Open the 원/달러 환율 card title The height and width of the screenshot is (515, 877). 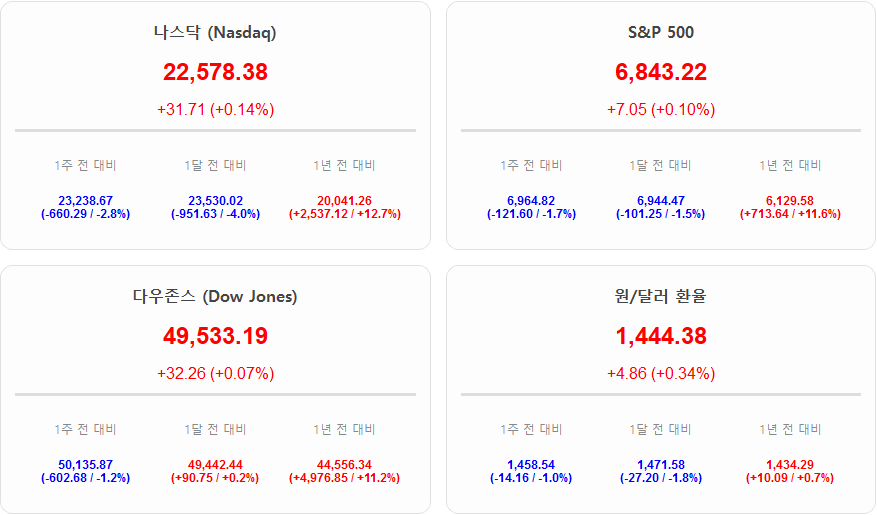pyautogui.click(x=660, y=296)
